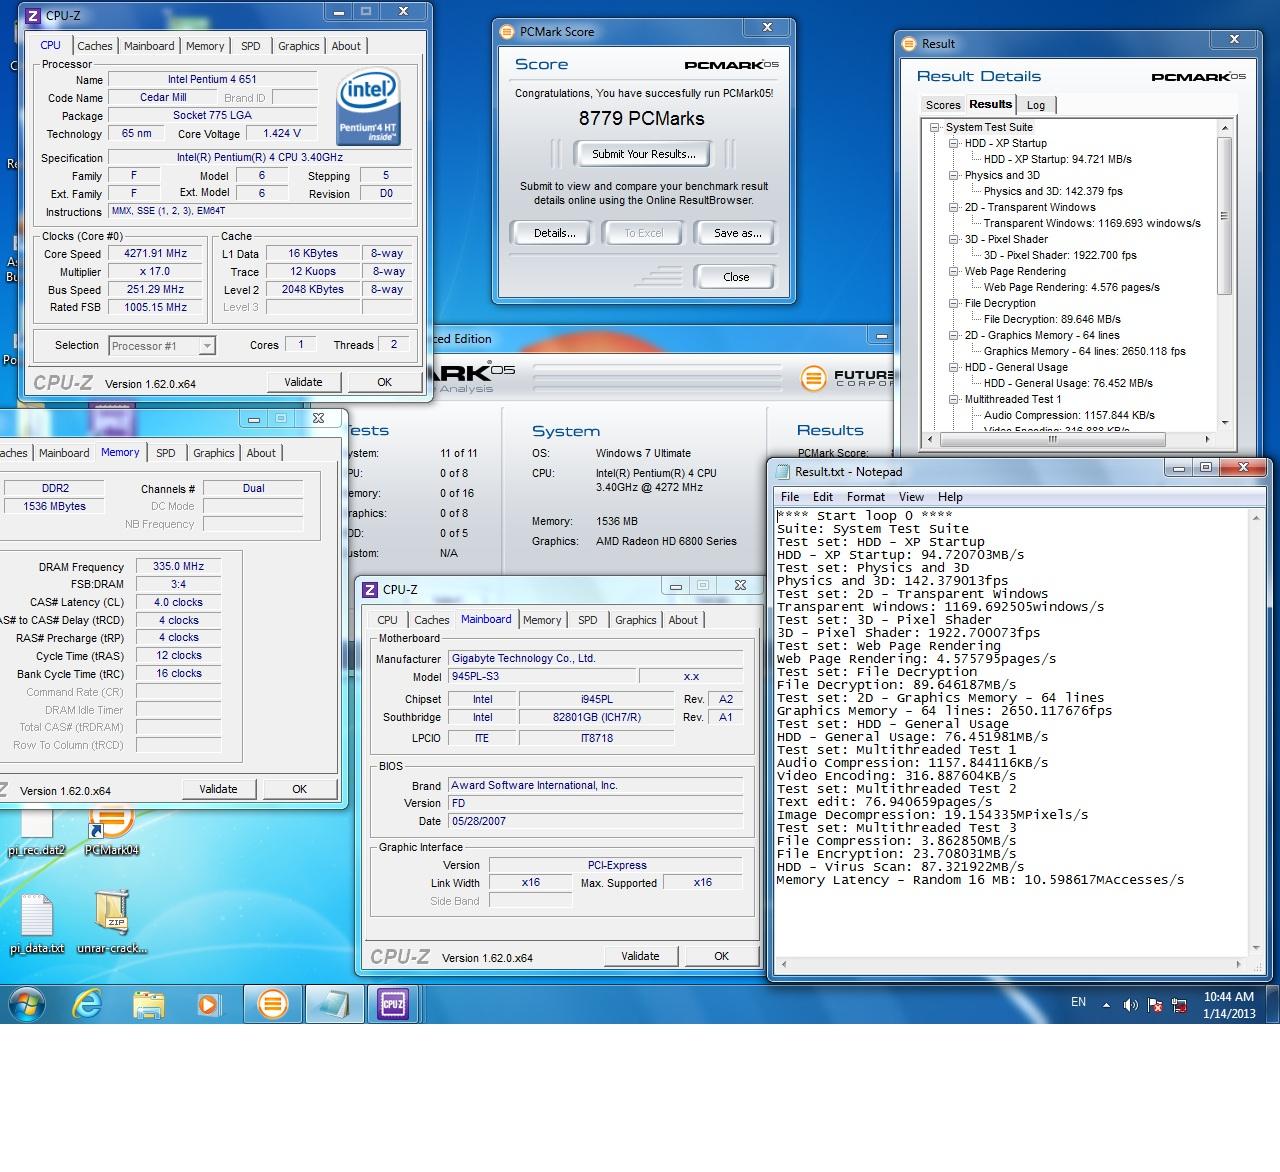1280x1172 pixels.
Task: Open Graphics tab in the Memory CPU-Z window
Action: (214, 453)
